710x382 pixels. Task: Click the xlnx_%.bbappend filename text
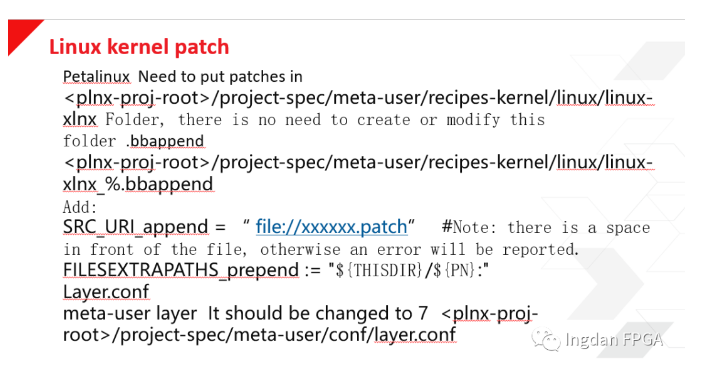tap(138, 184)
